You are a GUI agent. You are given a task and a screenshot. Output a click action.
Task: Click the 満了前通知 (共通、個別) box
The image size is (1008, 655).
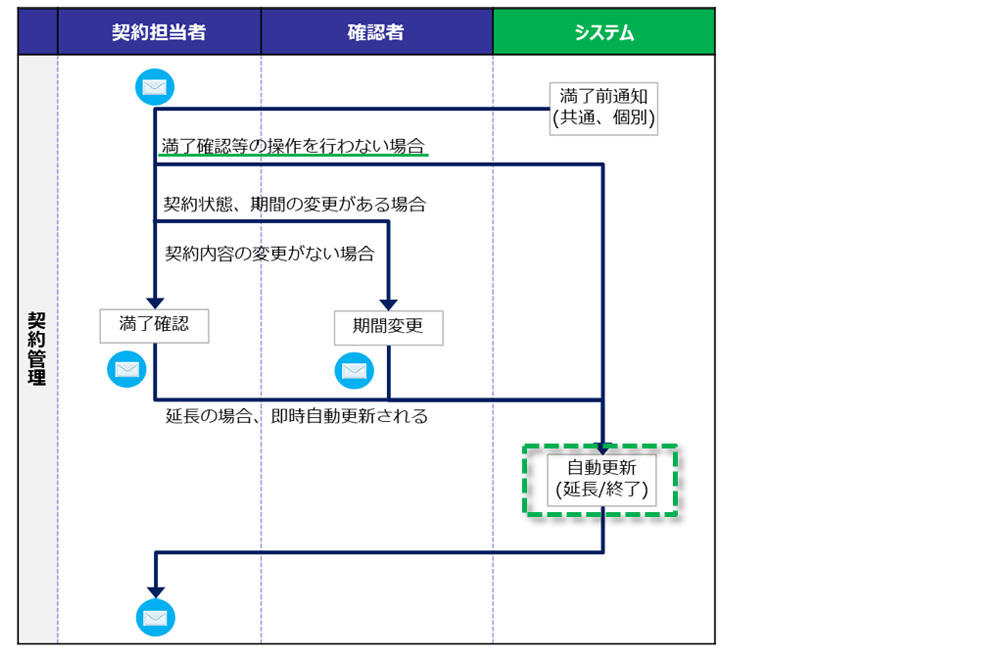pyautogui.click(x=603, y=108)
